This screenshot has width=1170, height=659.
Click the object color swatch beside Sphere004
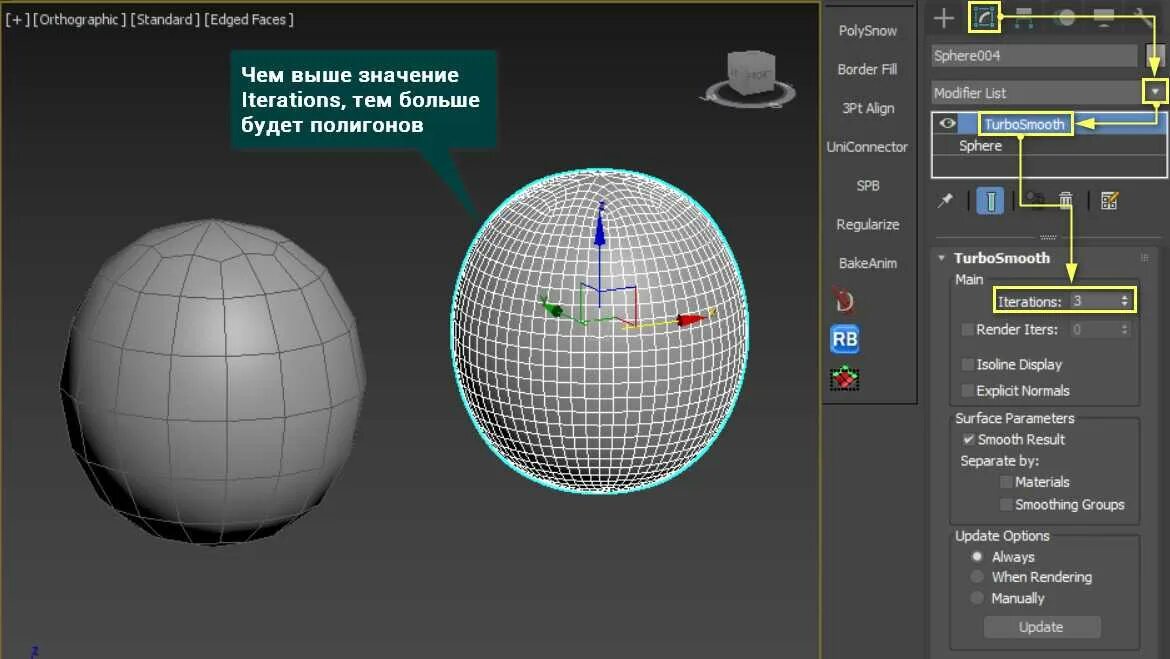1154,55
